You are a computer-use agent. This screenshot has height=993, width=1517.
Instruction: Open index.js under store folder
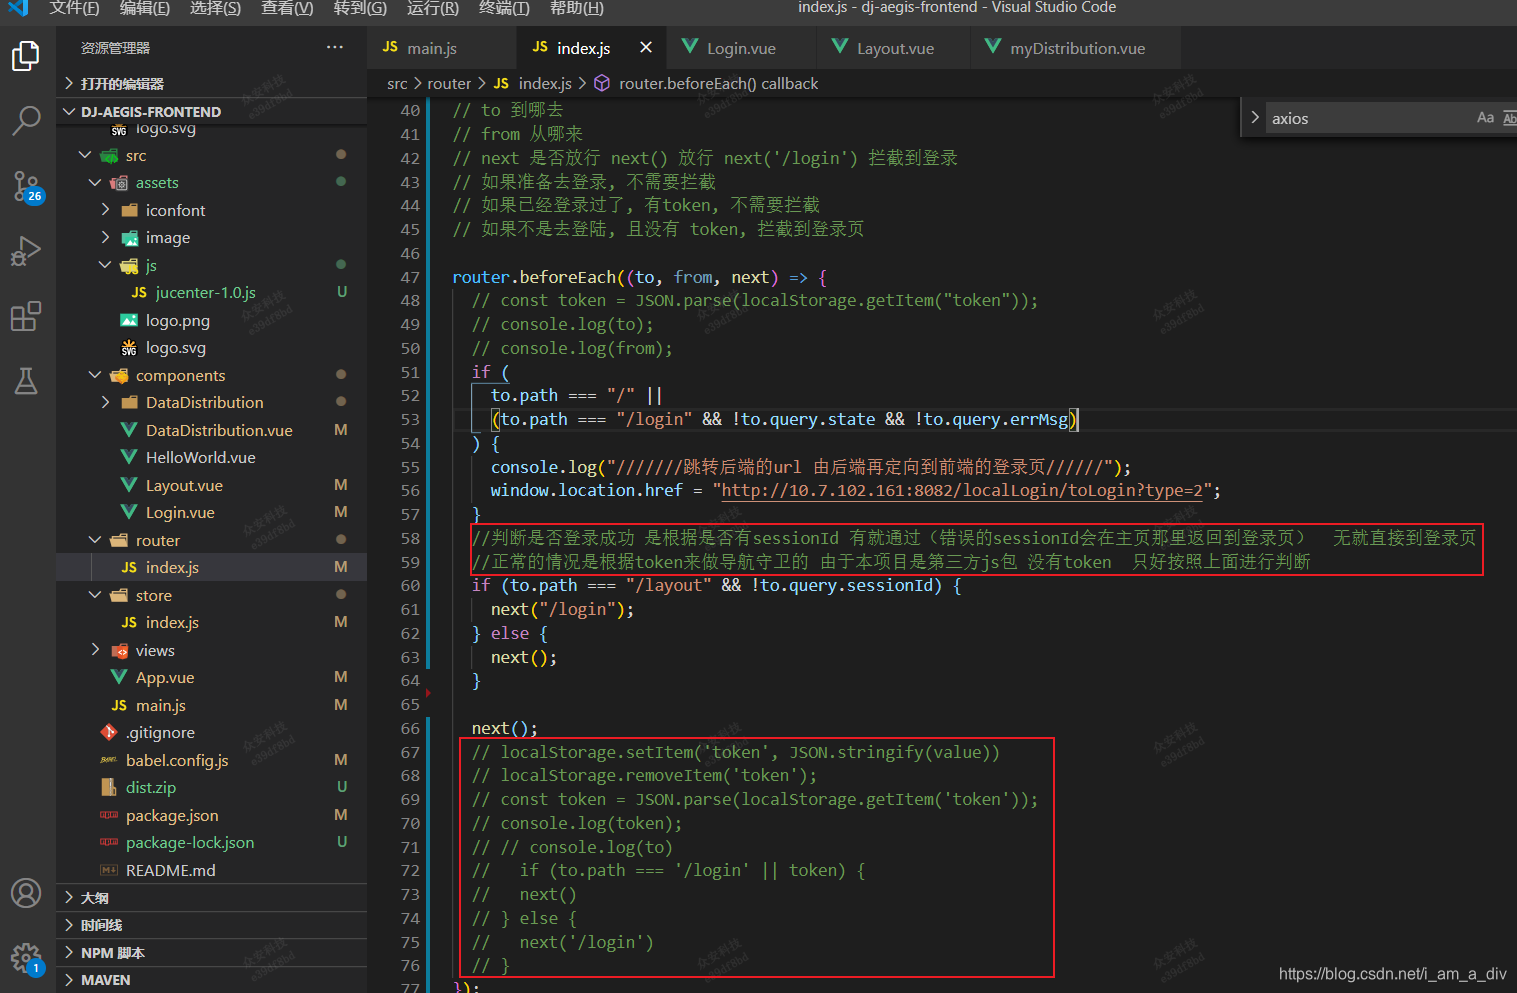click(x=212, y=622)
